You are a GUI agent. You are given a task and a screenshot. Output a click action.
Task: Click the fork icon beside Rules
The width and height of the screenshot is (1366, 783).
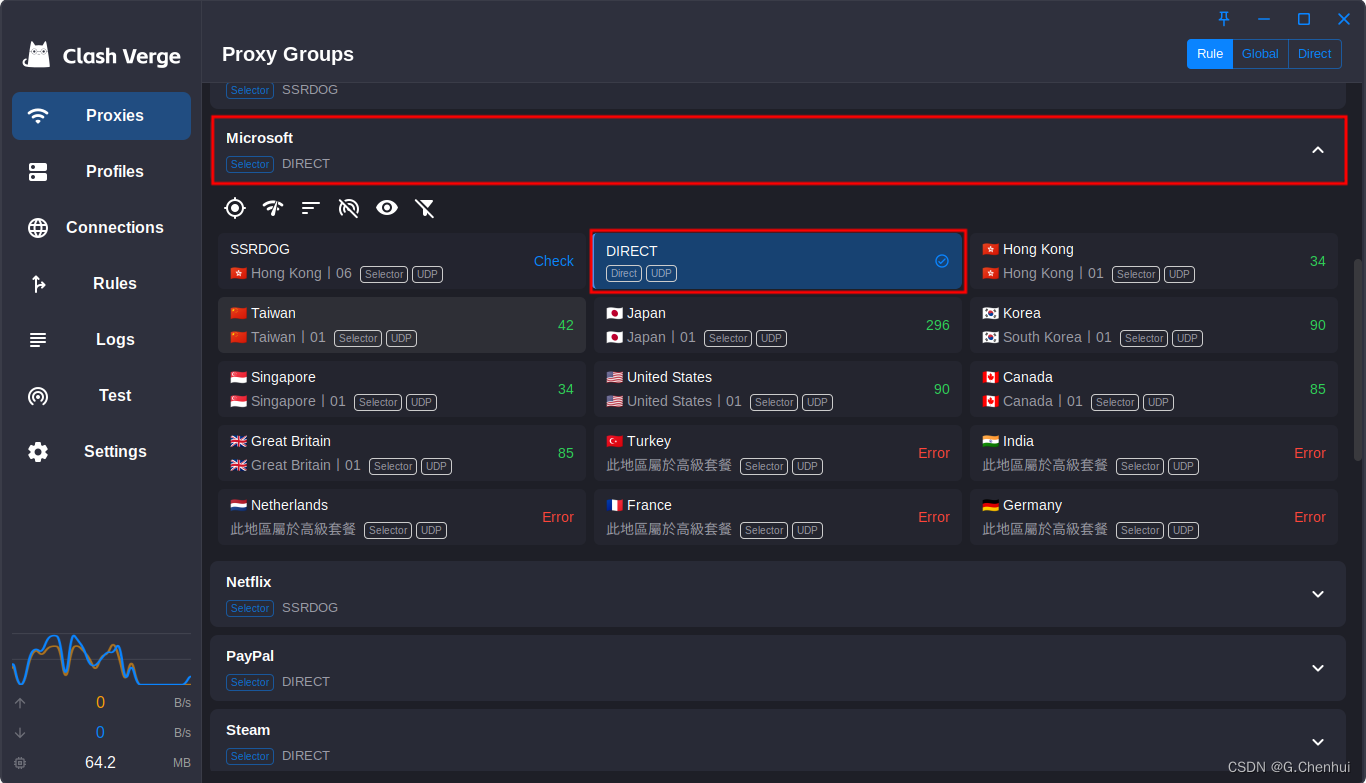(x=38, y=284)
